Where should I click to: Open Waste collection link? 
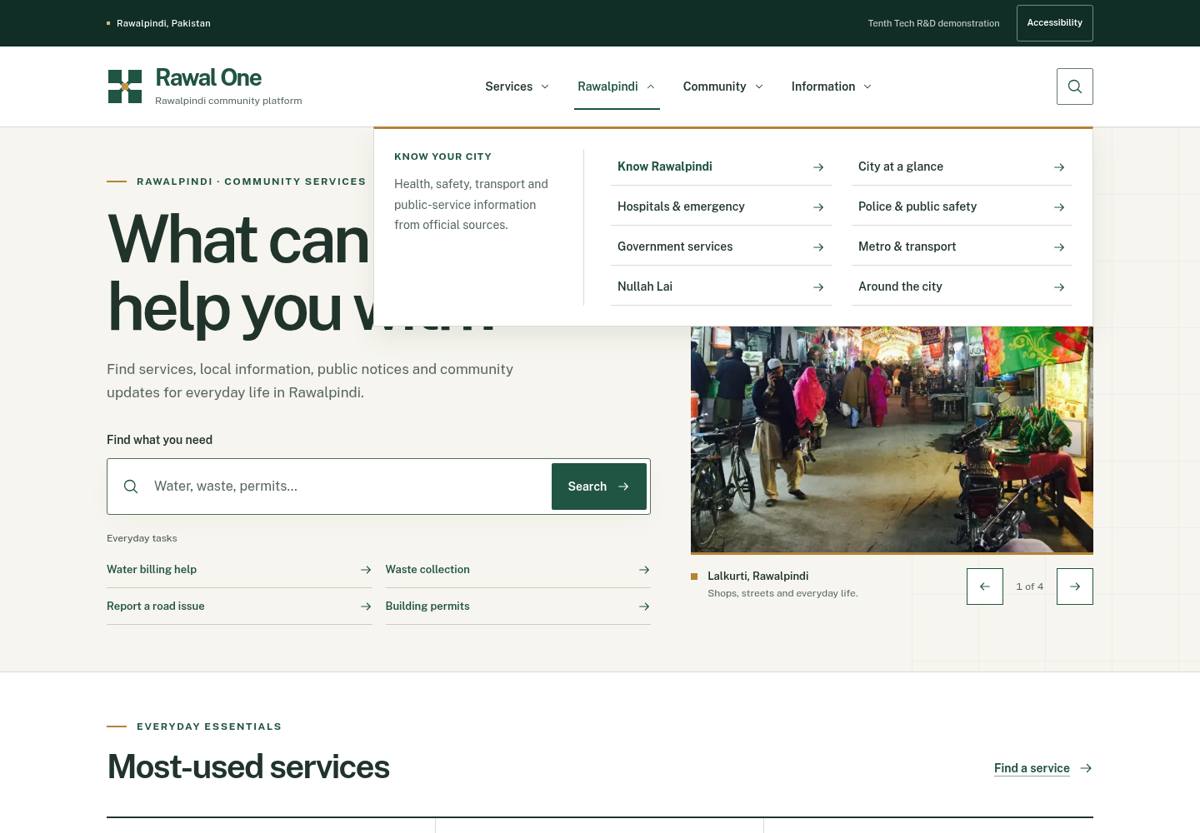[518, 570]
